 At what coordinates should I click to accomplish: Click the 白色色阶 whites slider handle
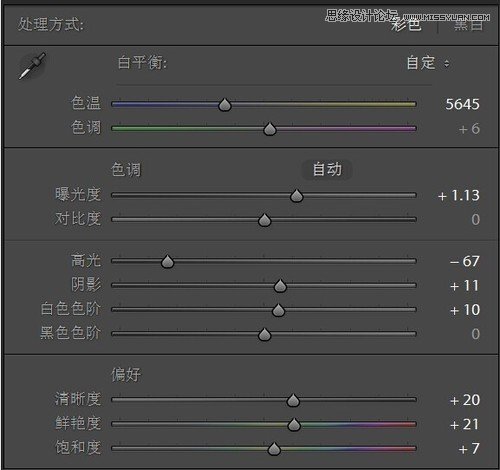click(278, 310)
